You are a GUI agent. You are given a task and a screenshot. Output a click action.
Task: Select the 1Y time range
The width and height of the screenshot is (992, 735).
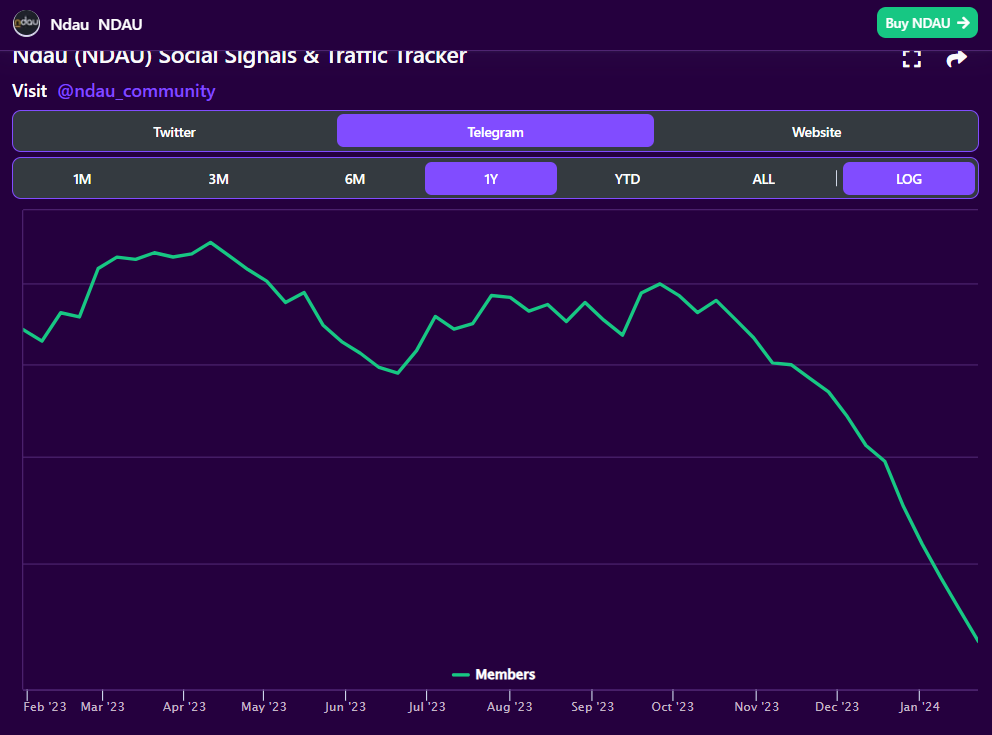491,178
